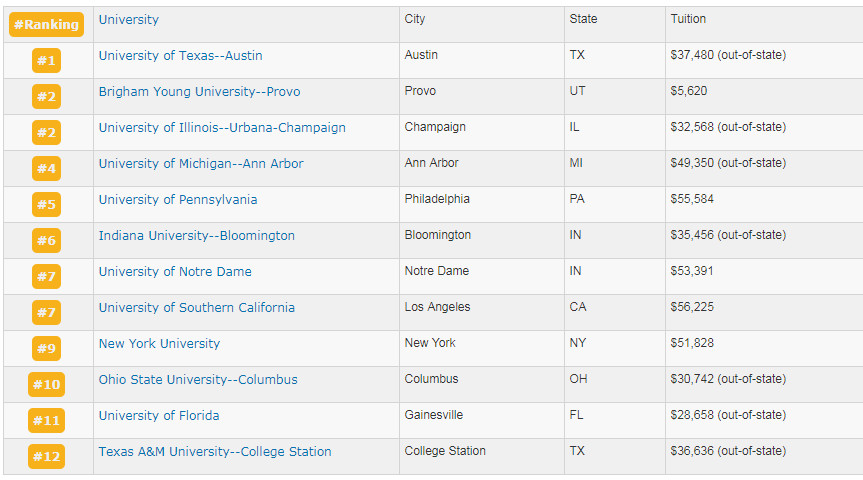Click the Tuition column header
Screen dimensions: 863x480
coord(688,19)
